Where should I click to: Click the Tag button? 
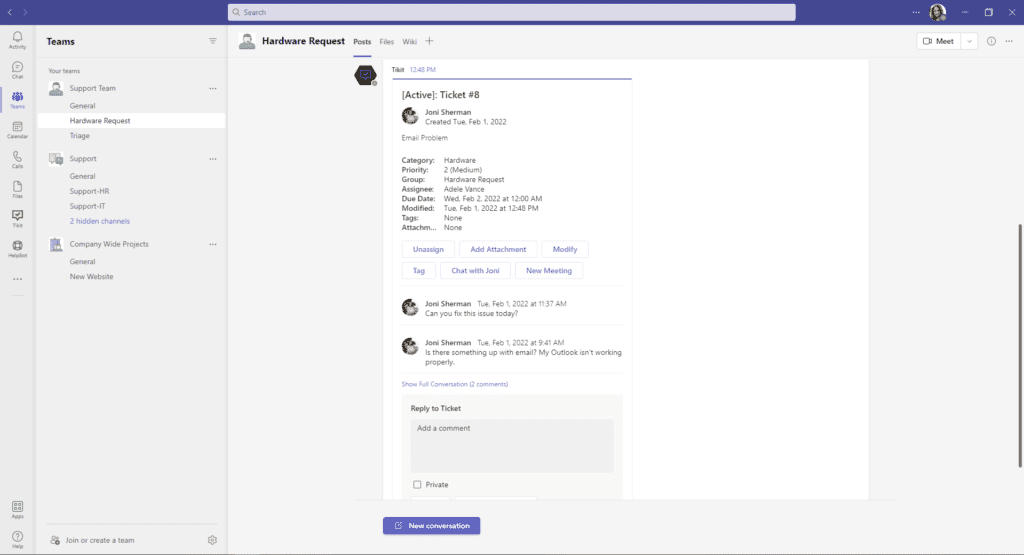[x=419, y=271]
